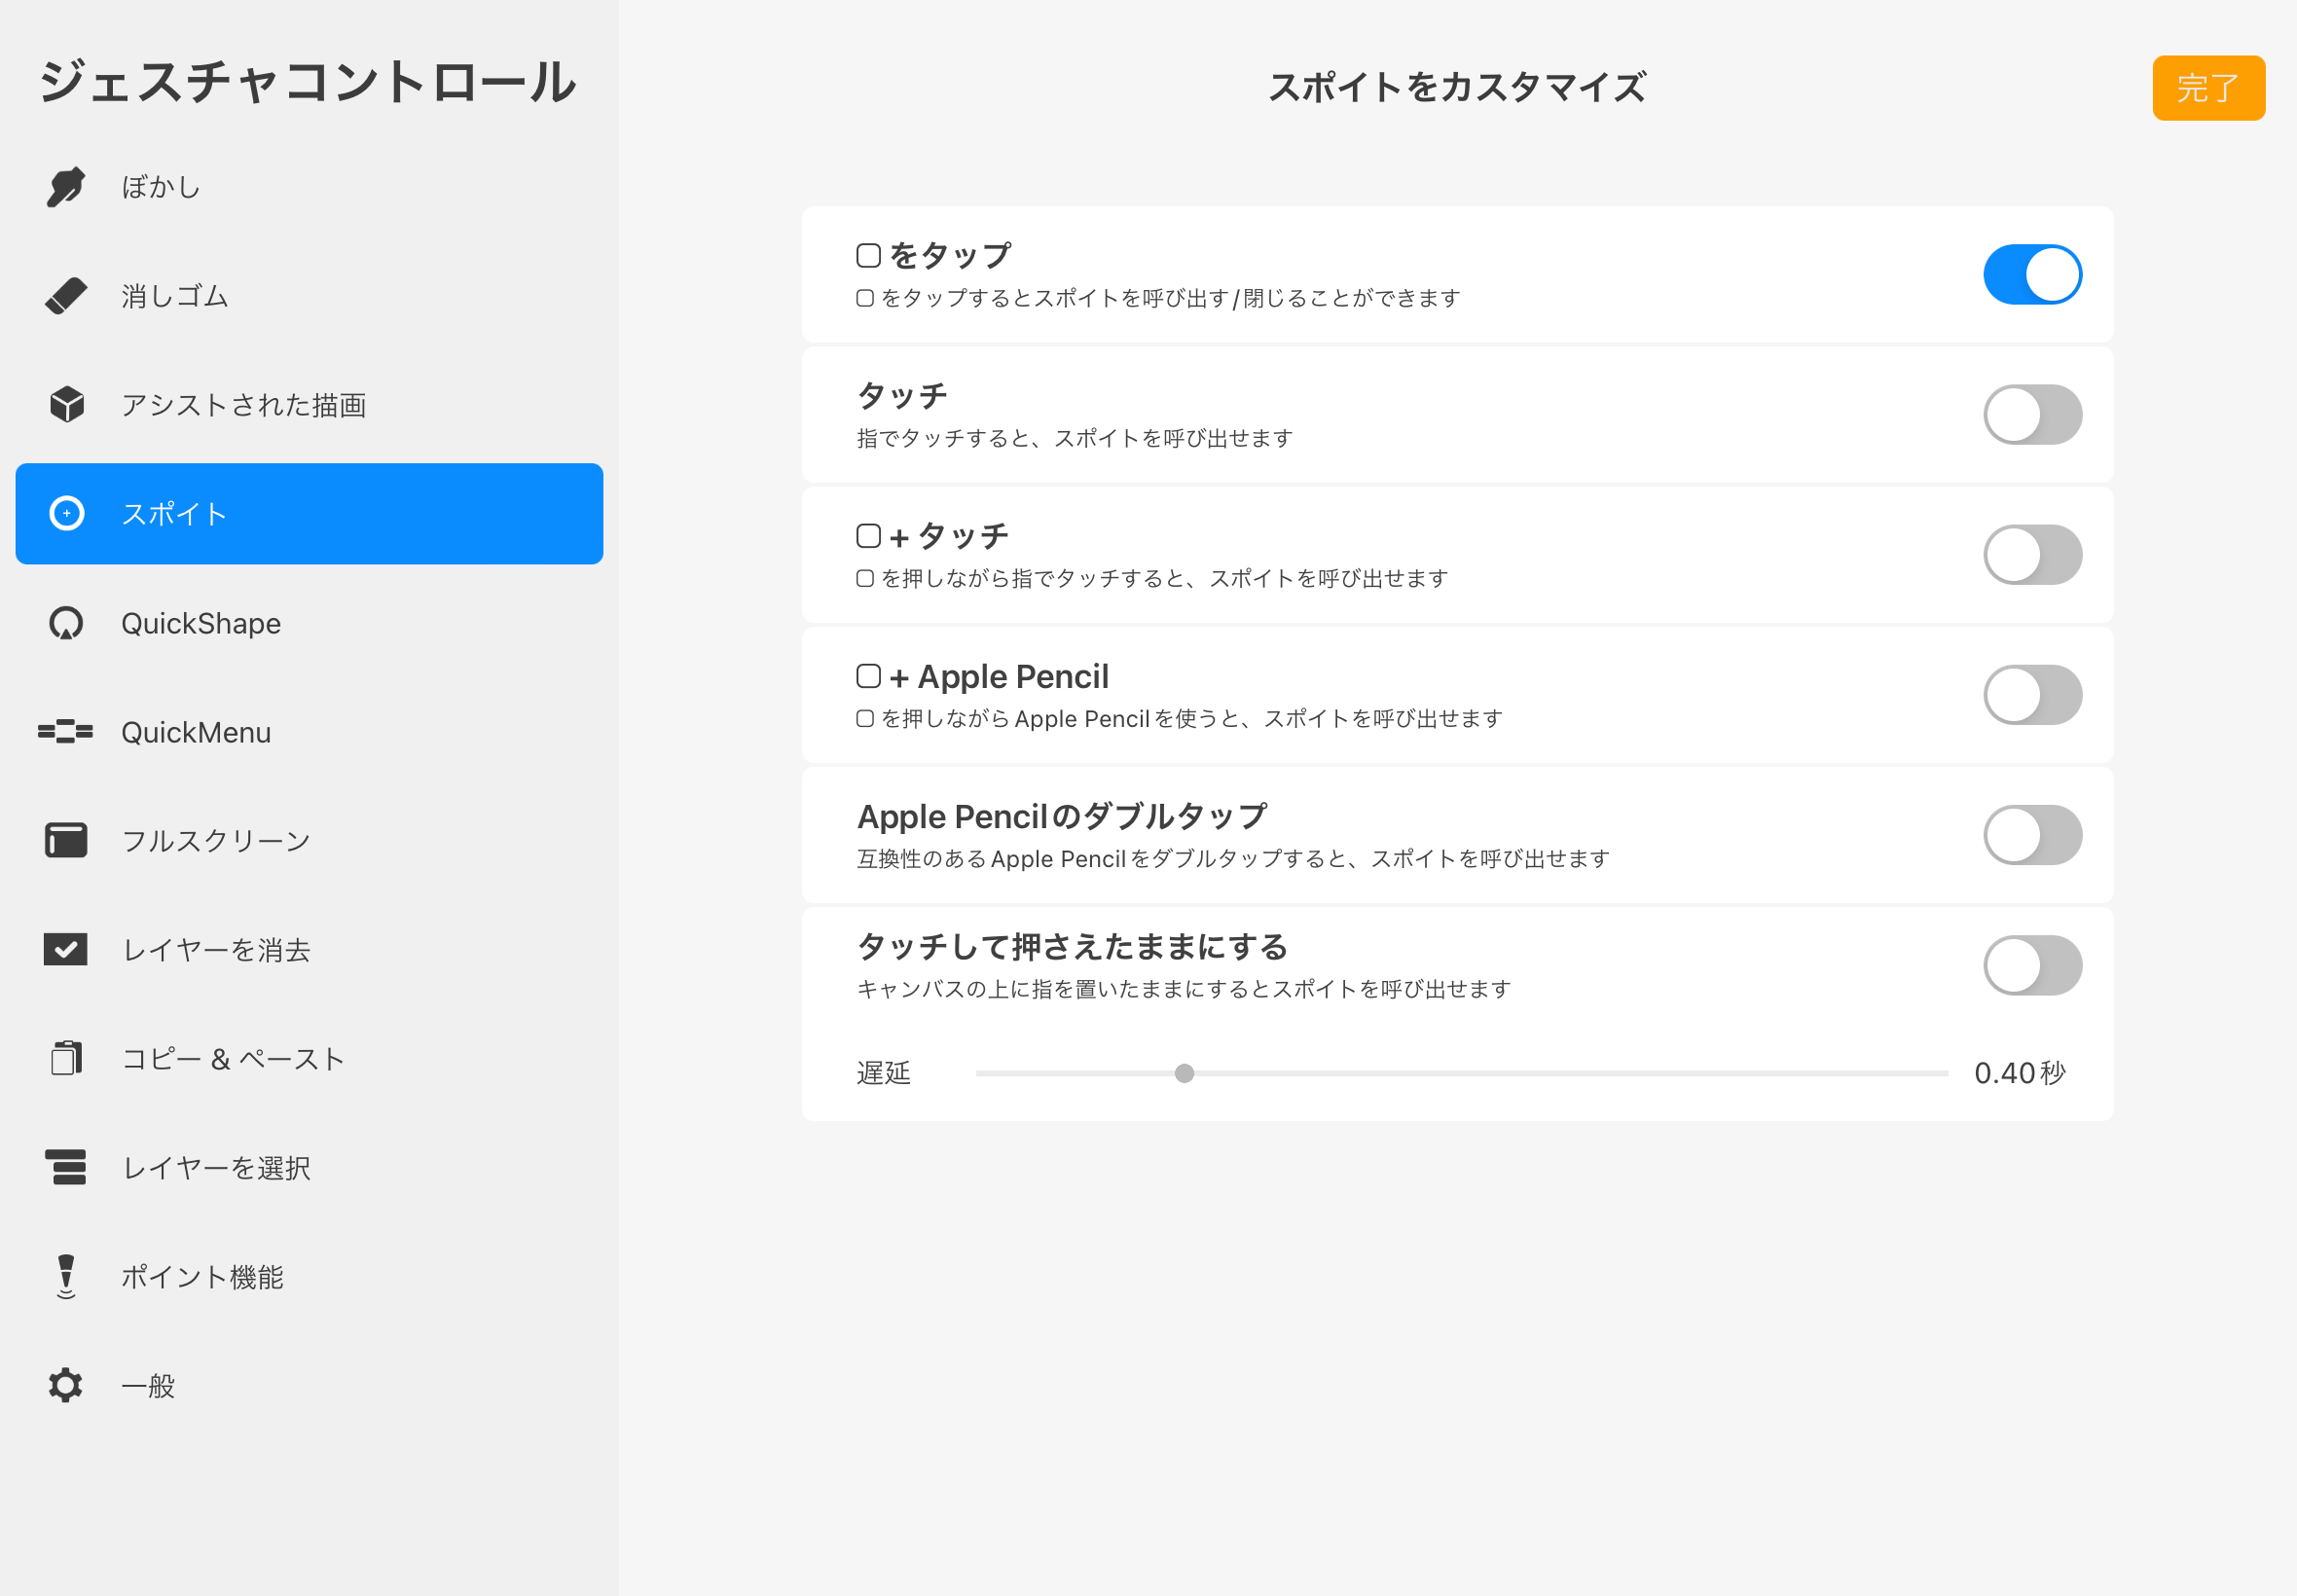Enable the □ + タッチ toggle
Screen dimensions: 2297x1596
2032,555
